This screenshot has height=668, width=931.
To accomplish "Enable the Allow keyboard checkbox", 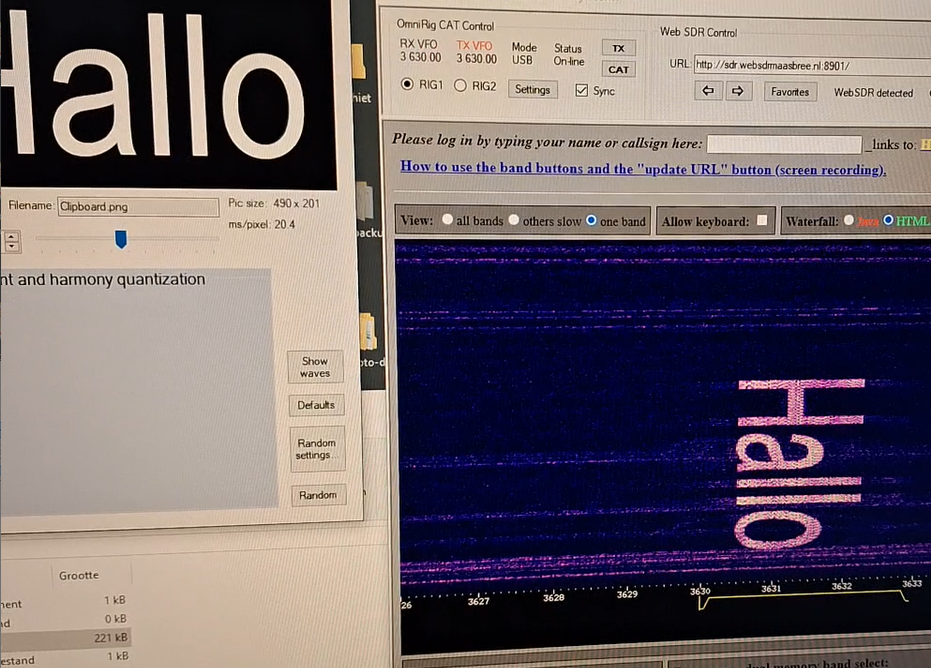I will point(762,220).
